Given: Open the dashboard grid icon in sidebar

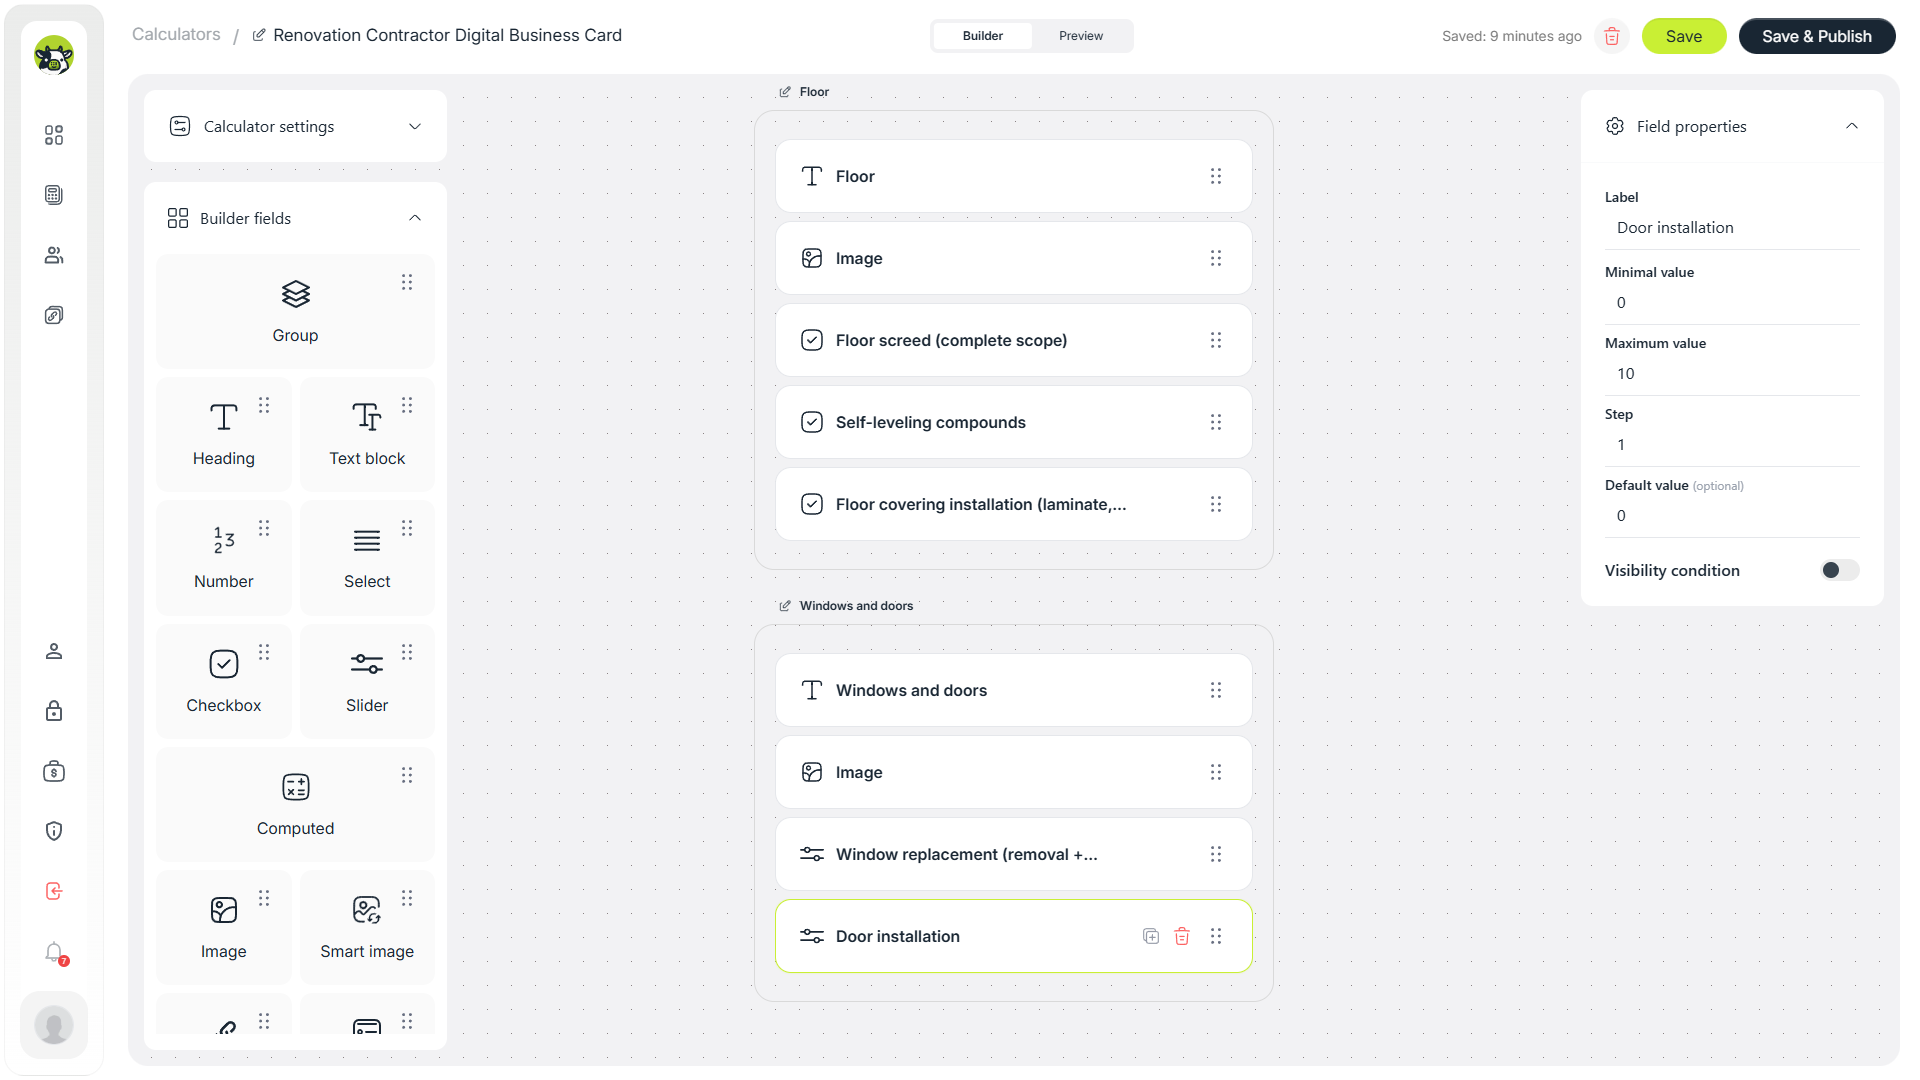Looking at the screenshot, I should click(x=54, y=135).
